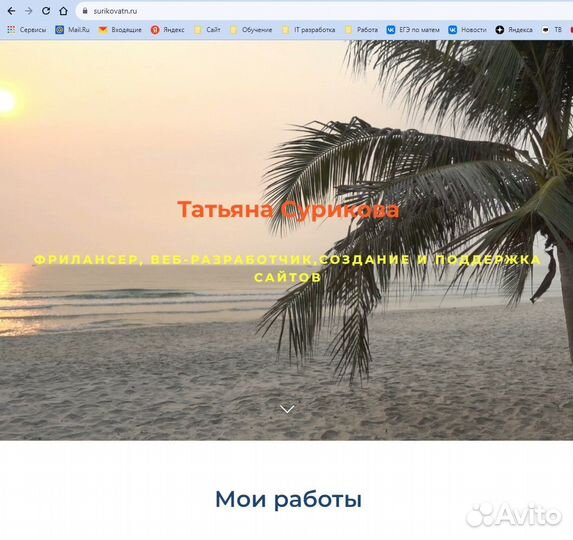Go back to the previous page
The width and height of the screenshot is (573, 540).
coord(11,11)
